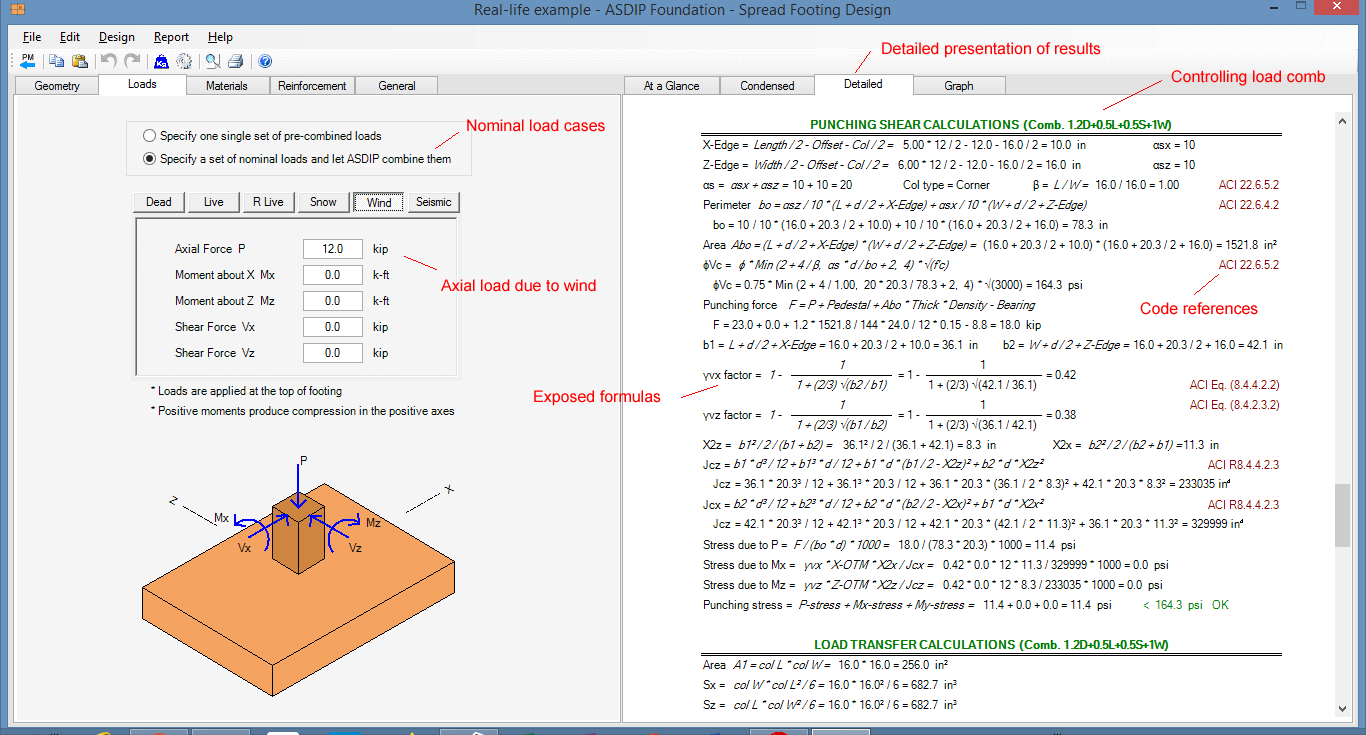Open the File menu
Screen dimensions: 1366x735
pyautogui.click(x=32, y=37)
